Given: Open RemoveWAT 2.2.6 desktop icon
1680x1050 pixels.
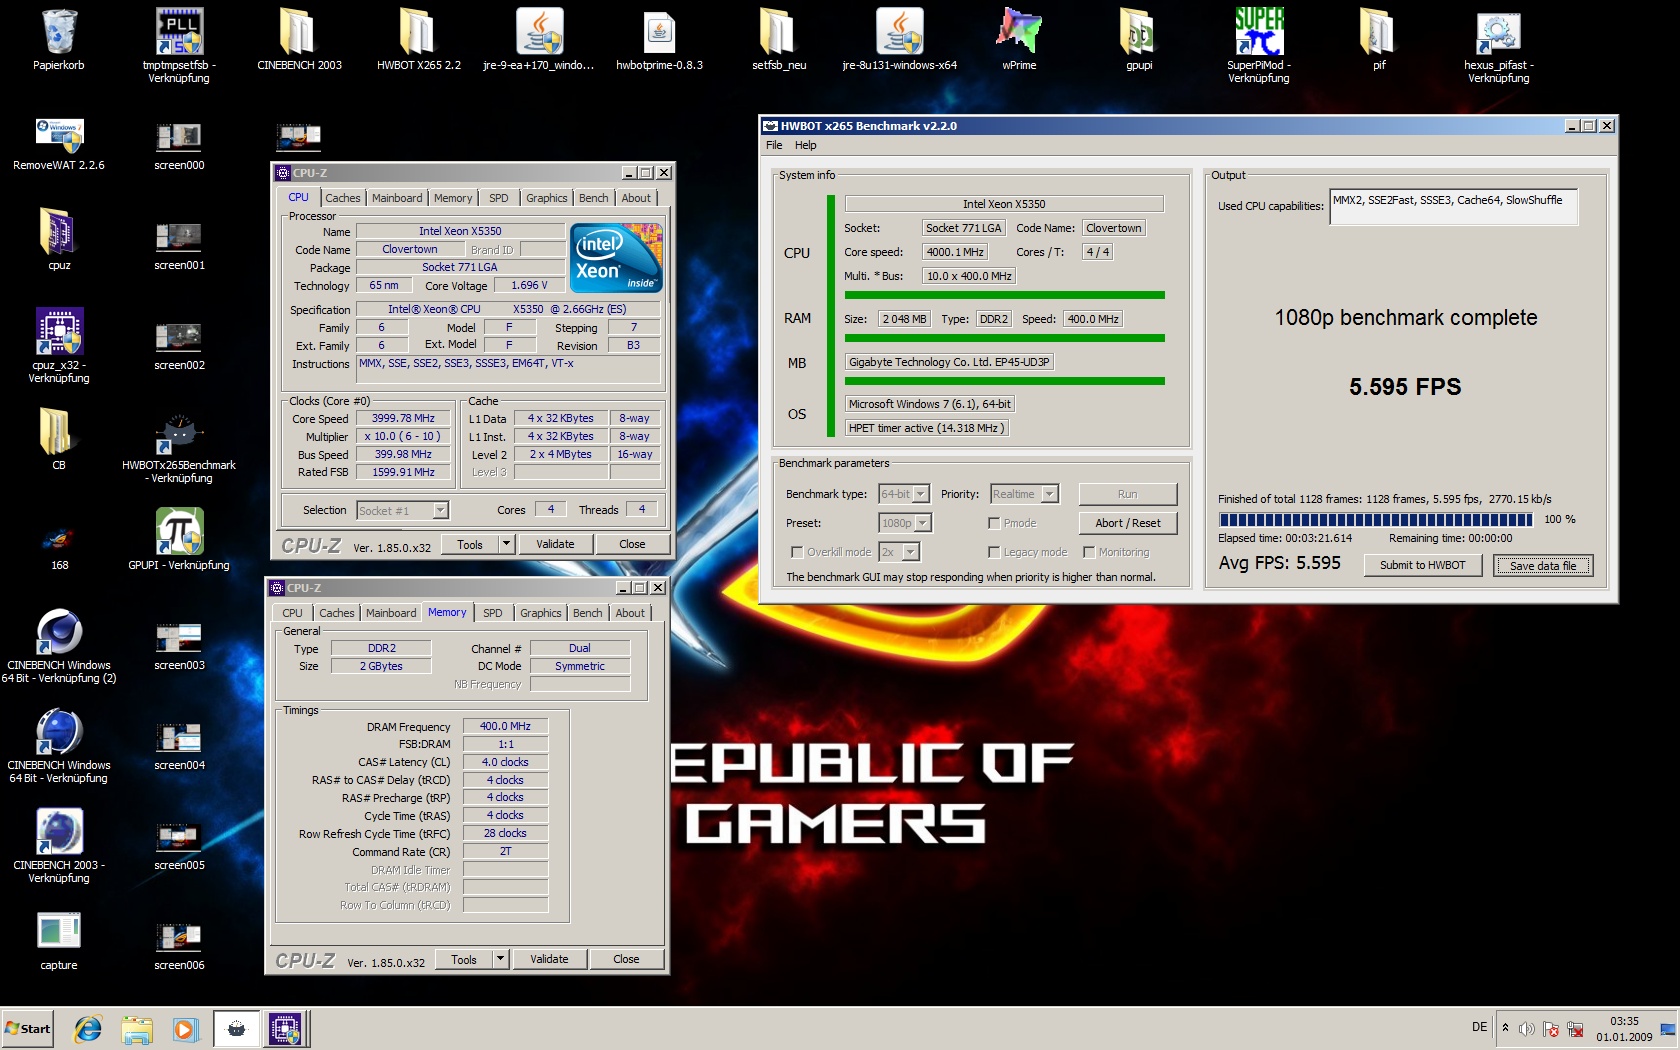Looking at the screenshot, I should [x=59, y=134].
